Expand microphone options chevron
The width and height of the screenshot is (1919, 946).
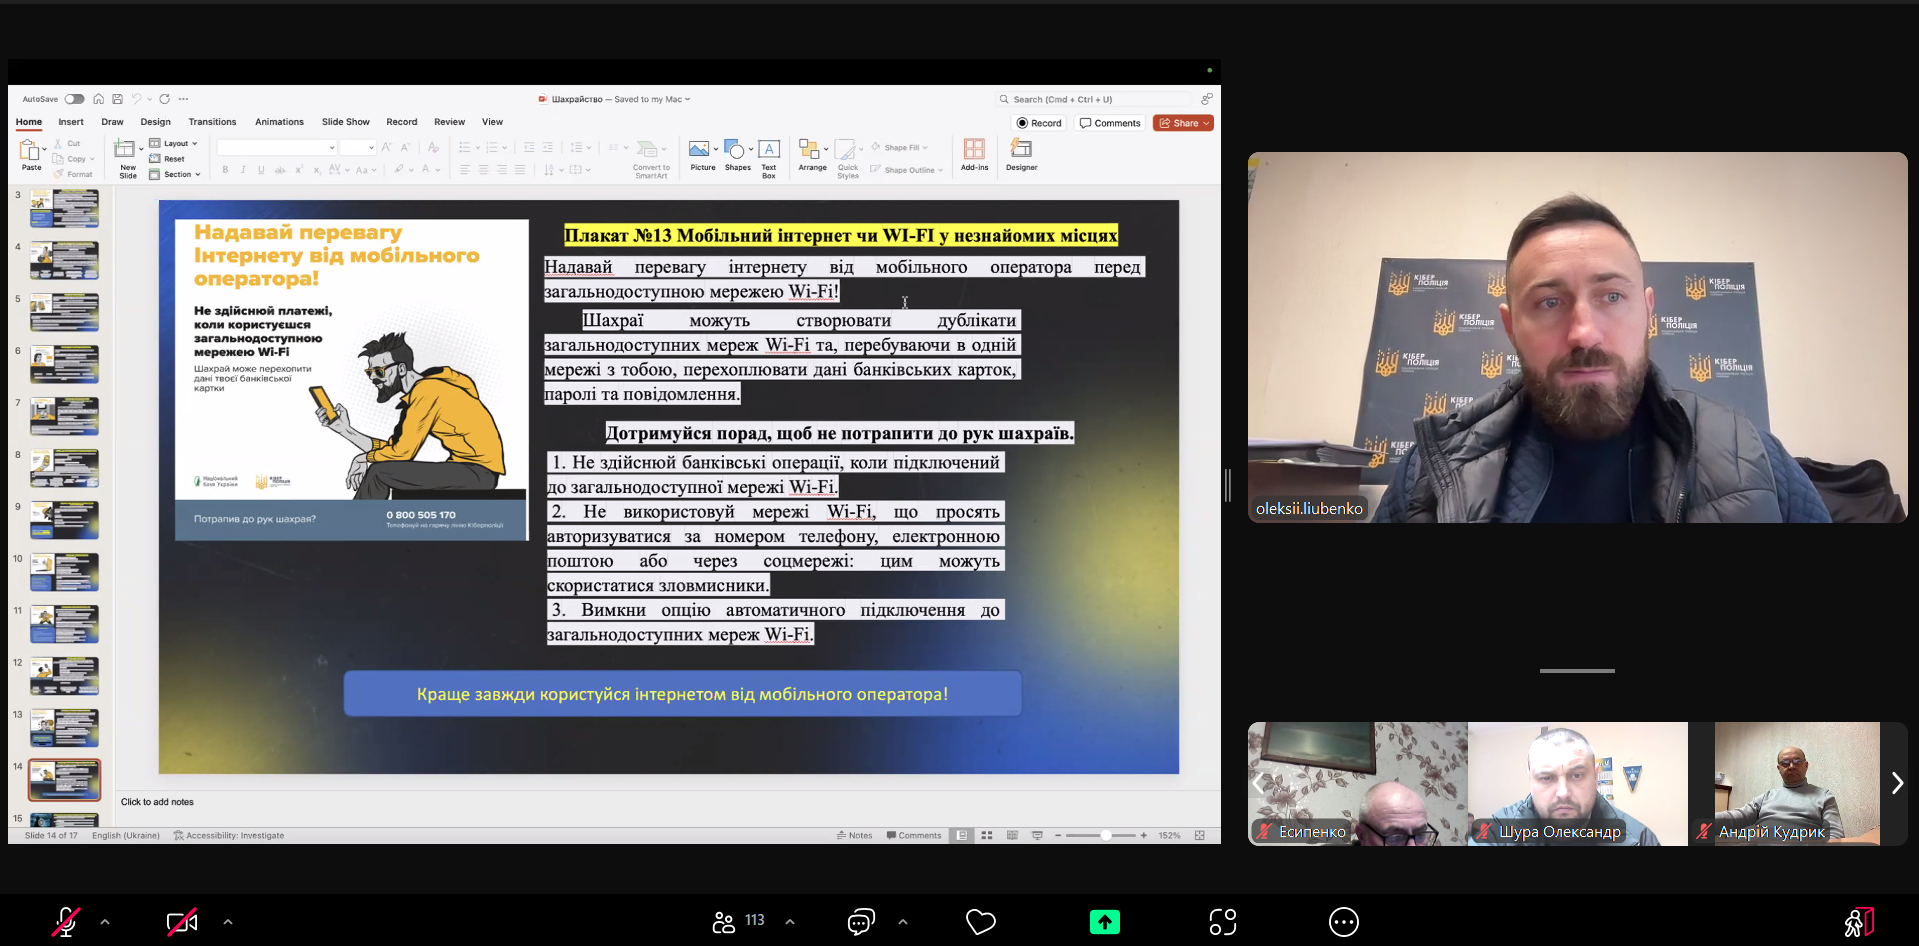click(105, 922)
